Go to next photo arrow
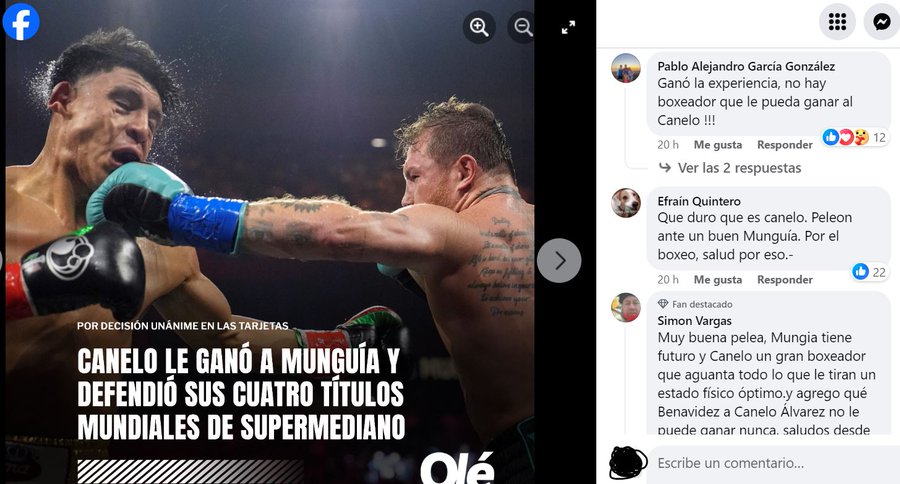Image resolution: width=900 pixels, height=484 pixels. [559, 261]
